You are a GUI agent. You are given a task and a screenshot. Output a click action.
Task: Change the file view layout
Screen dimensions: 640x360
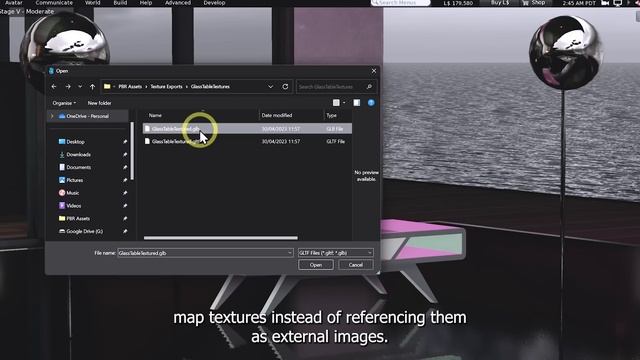[336, 103]
